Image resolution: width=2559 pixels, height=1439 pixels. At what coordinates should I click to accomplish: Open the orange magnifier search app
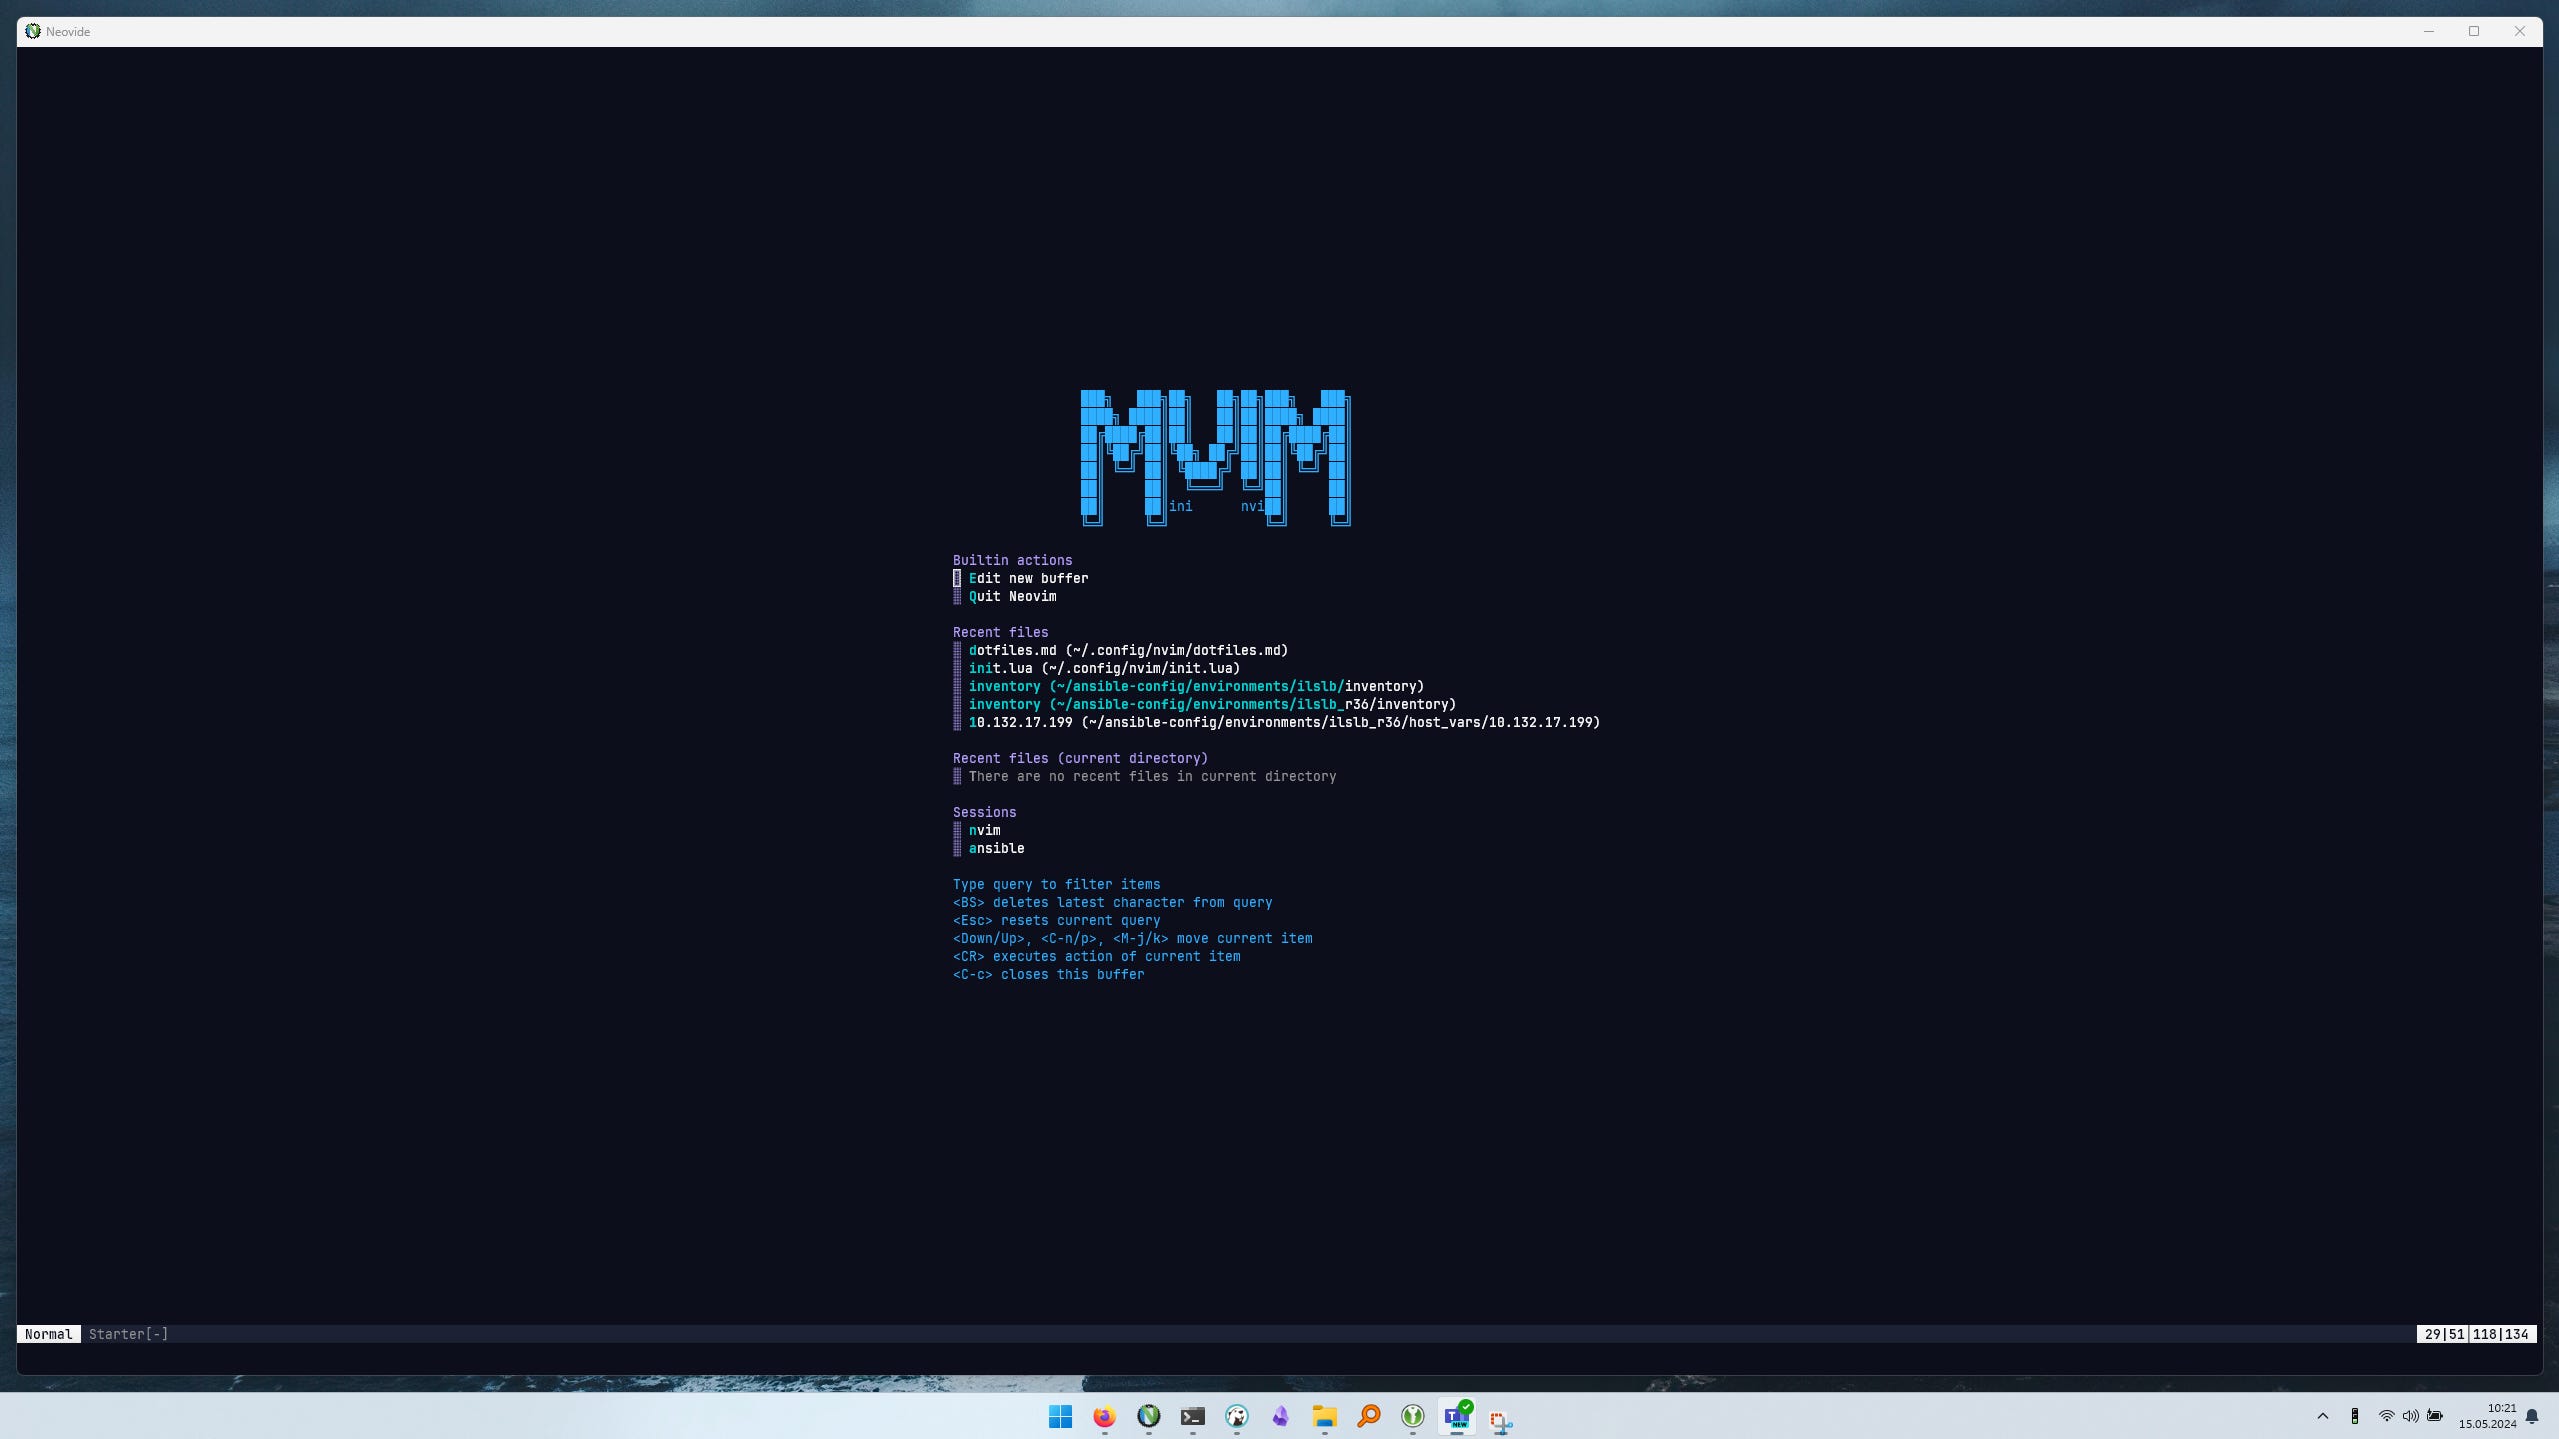[x=1368, y=1416]
